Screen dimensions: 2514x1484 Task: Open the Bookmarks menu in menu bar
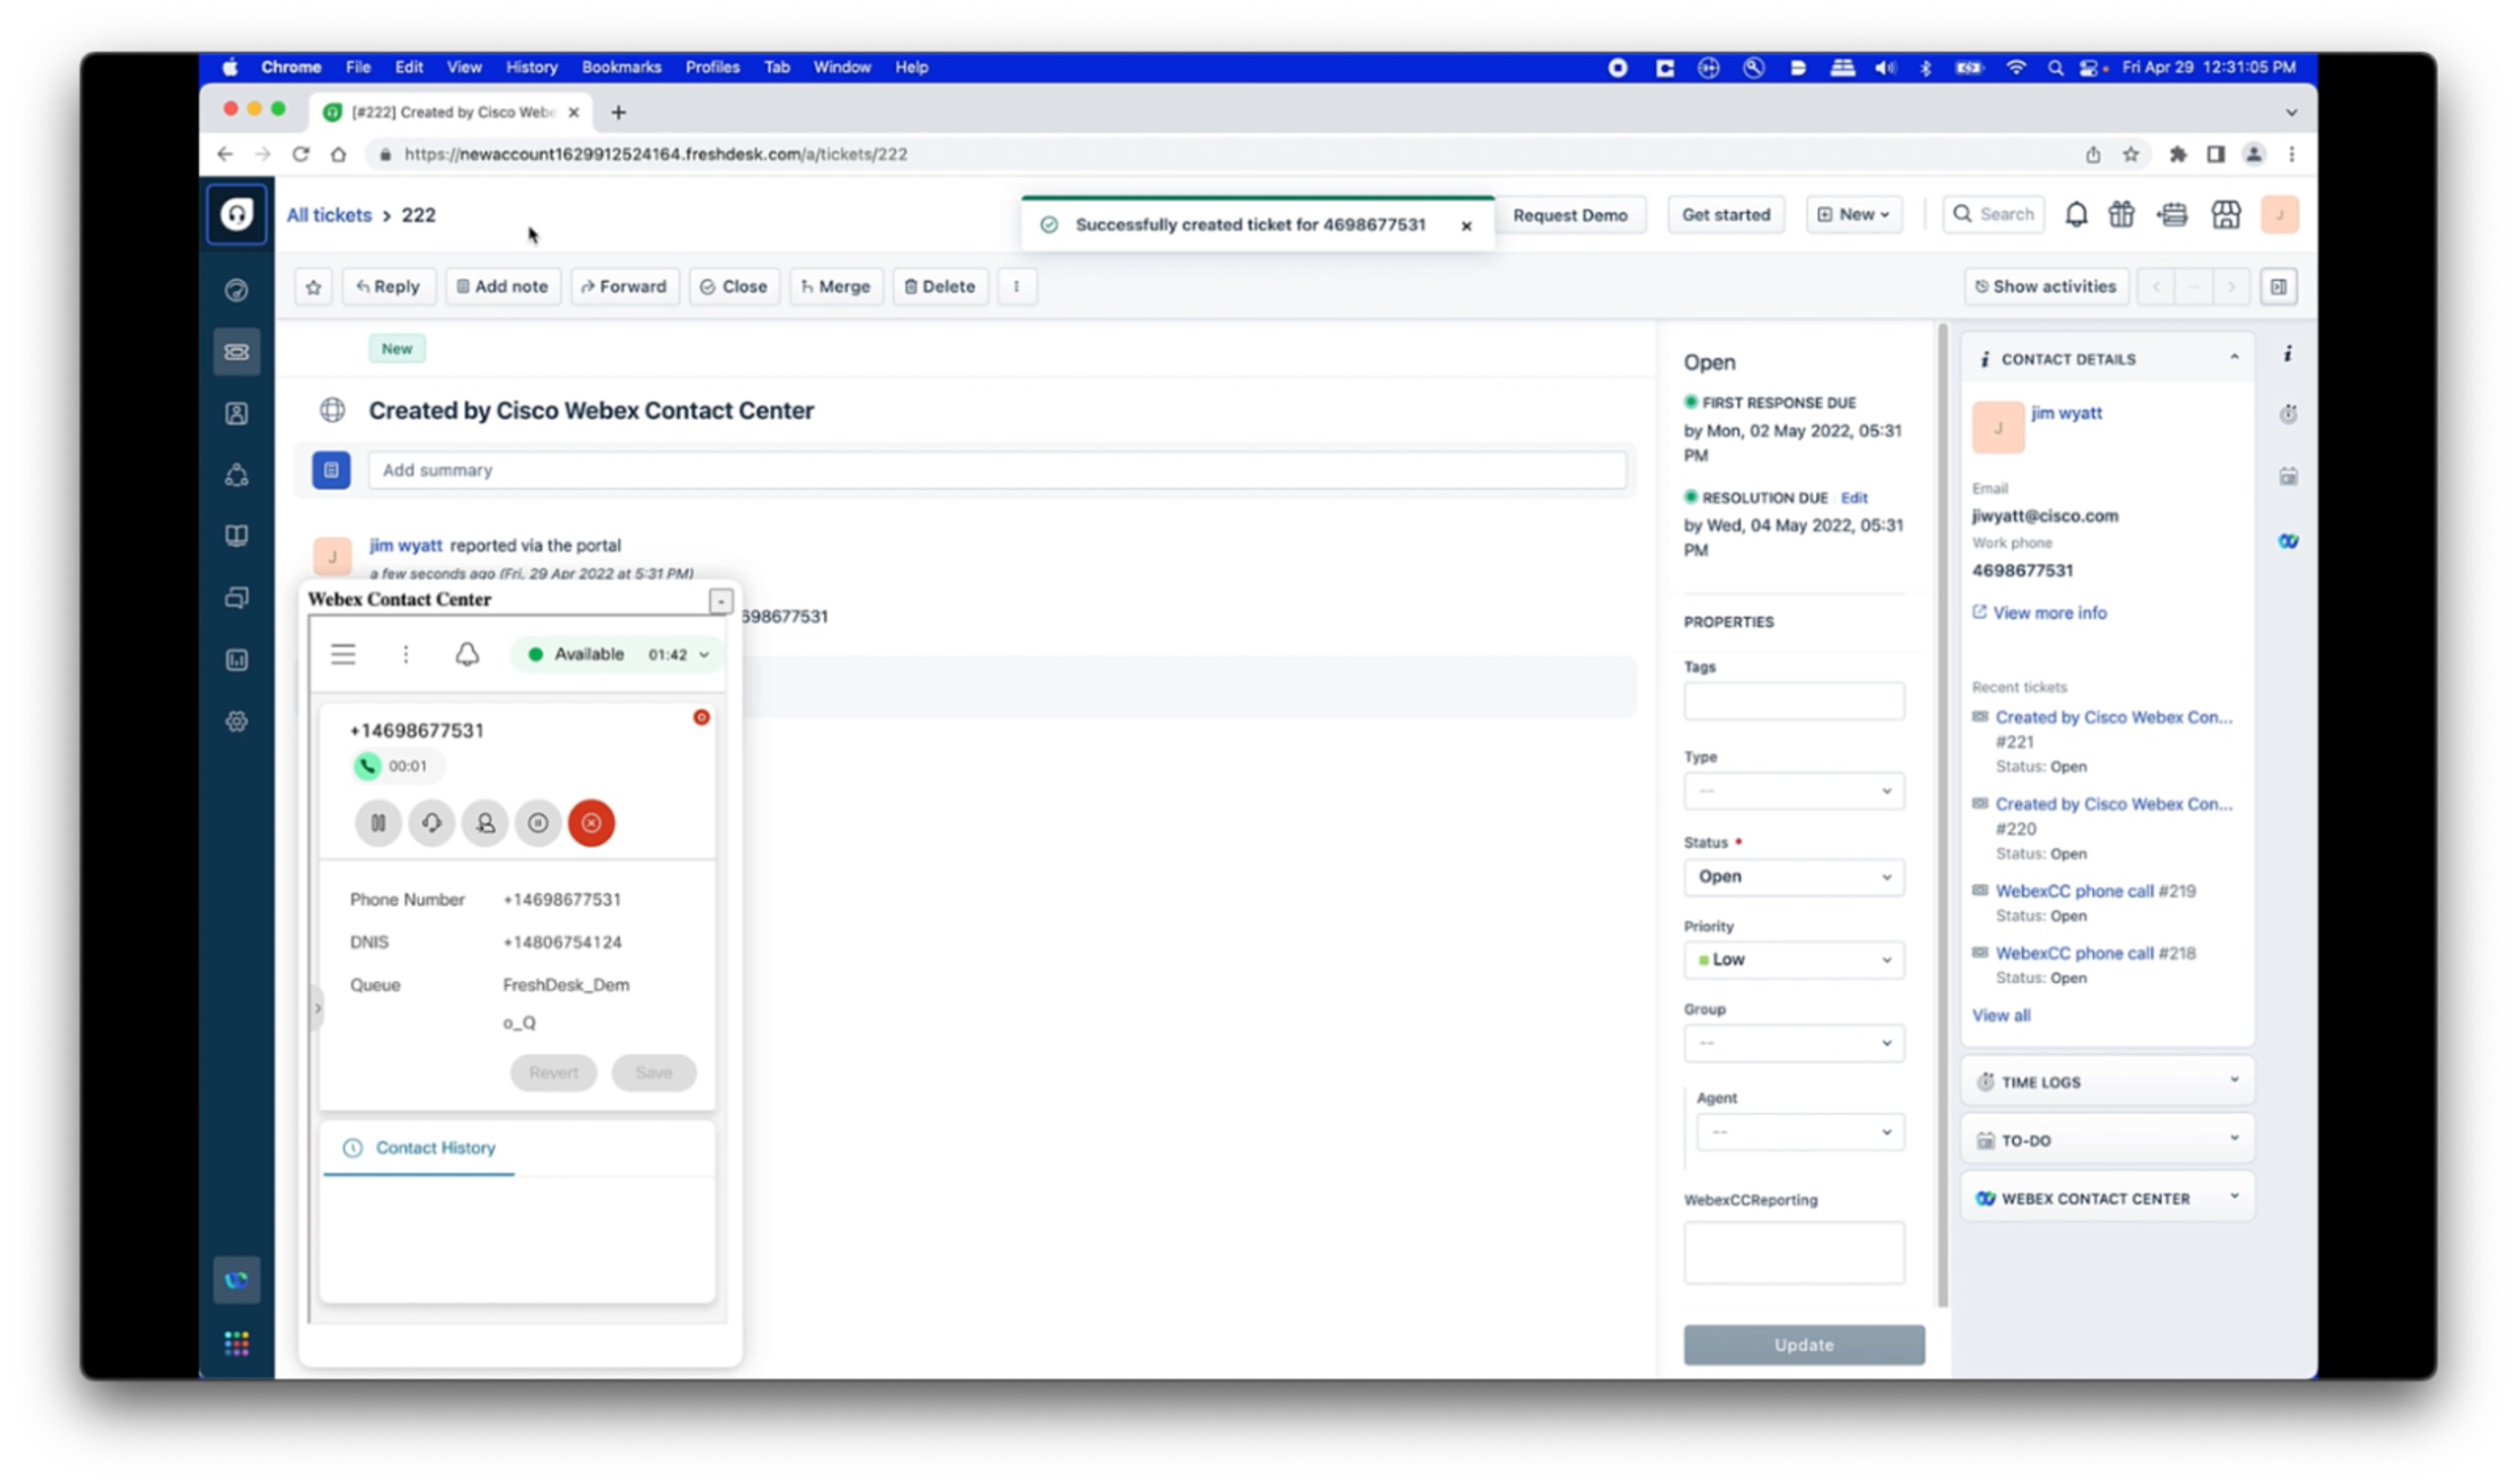621,67
